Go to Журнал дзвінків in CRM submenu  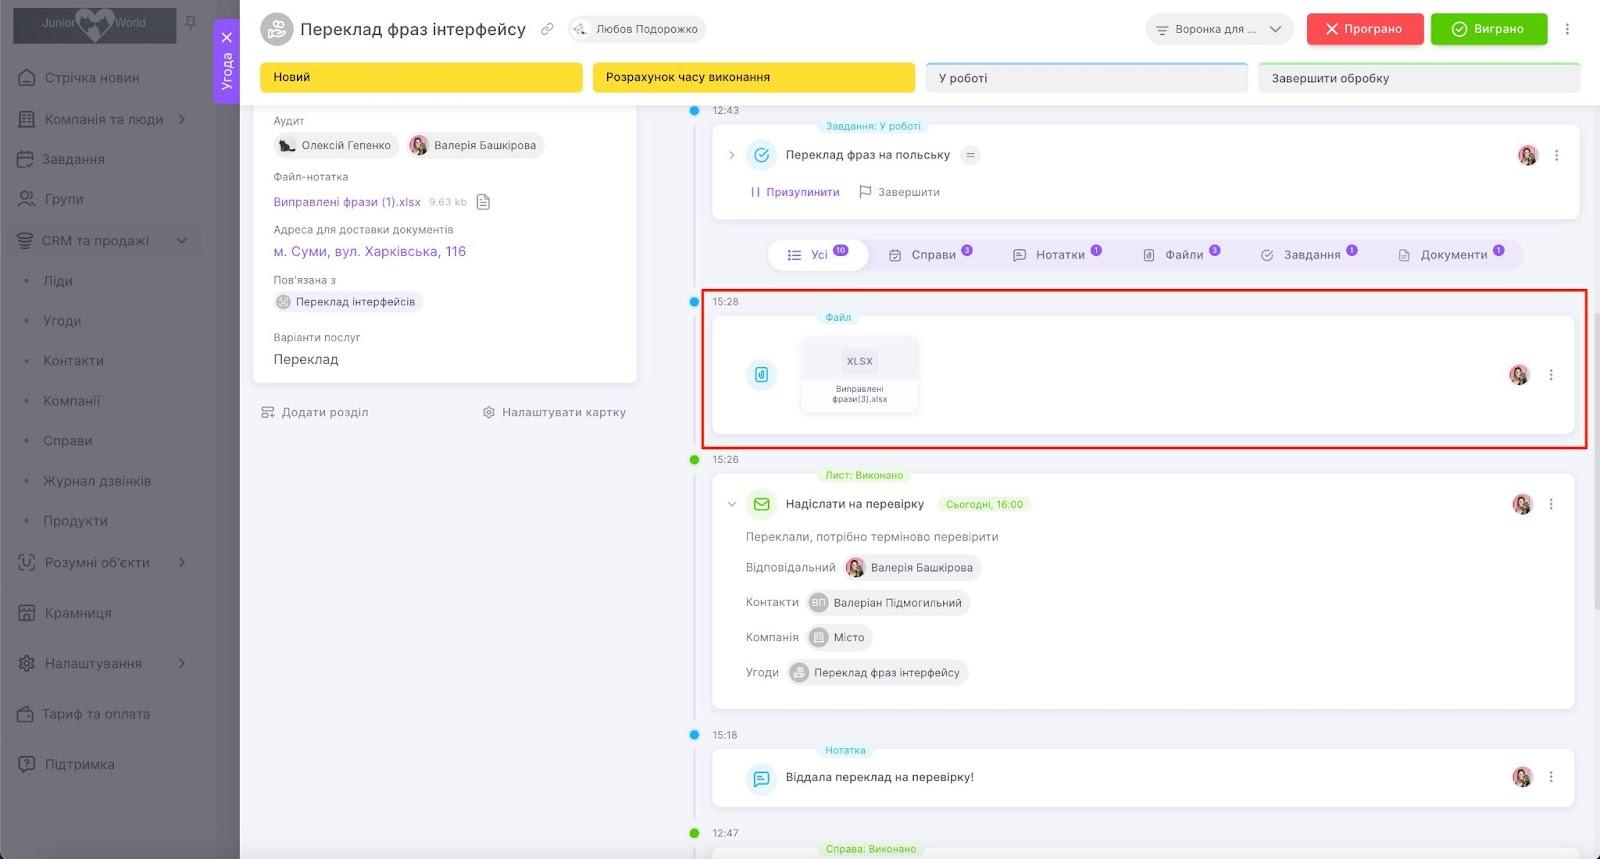pos(97,481)
